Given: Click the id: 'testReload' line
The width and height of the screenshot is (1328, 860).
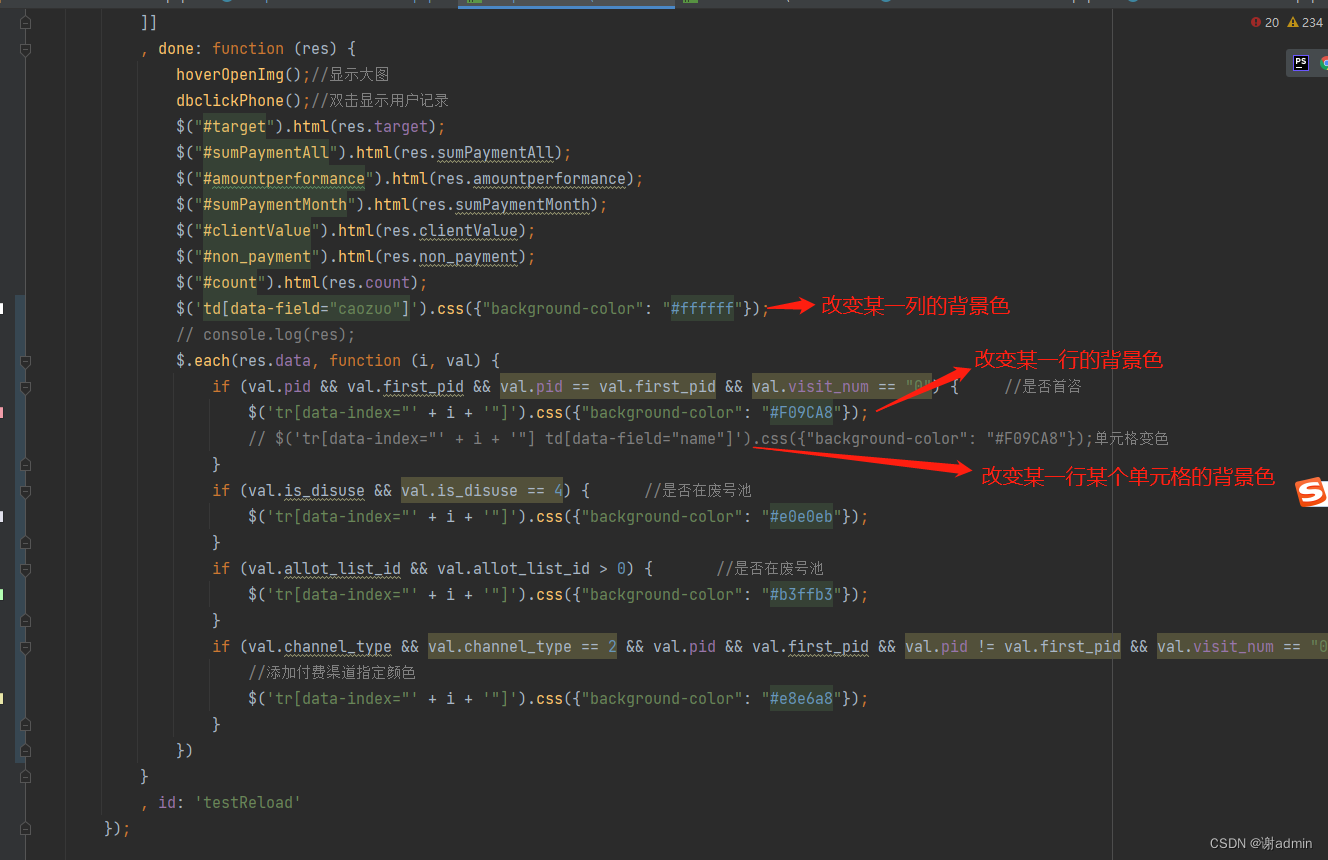Looking at the screenshot, I should point(220,802).
